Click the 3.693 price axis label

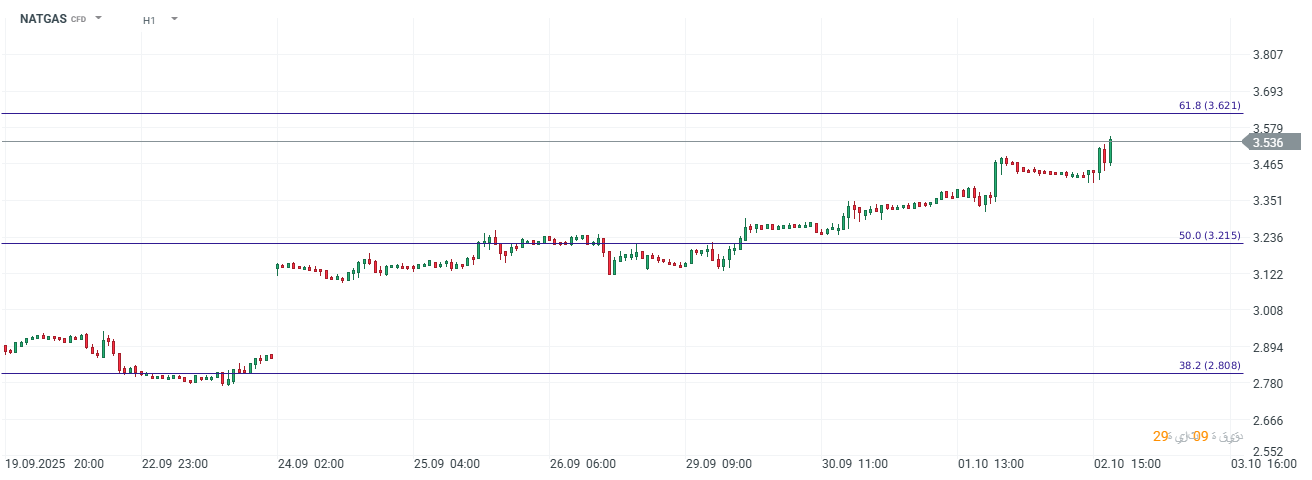pos(1268,92)
